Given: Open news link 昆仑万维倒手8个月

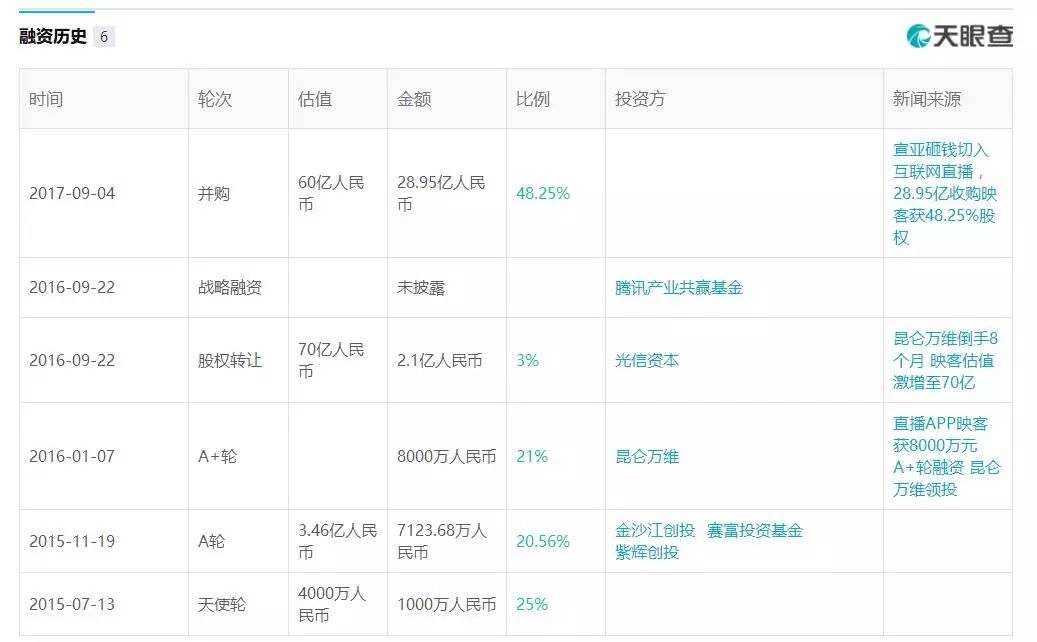Looking at the screenshot, I should click(946, 360).
